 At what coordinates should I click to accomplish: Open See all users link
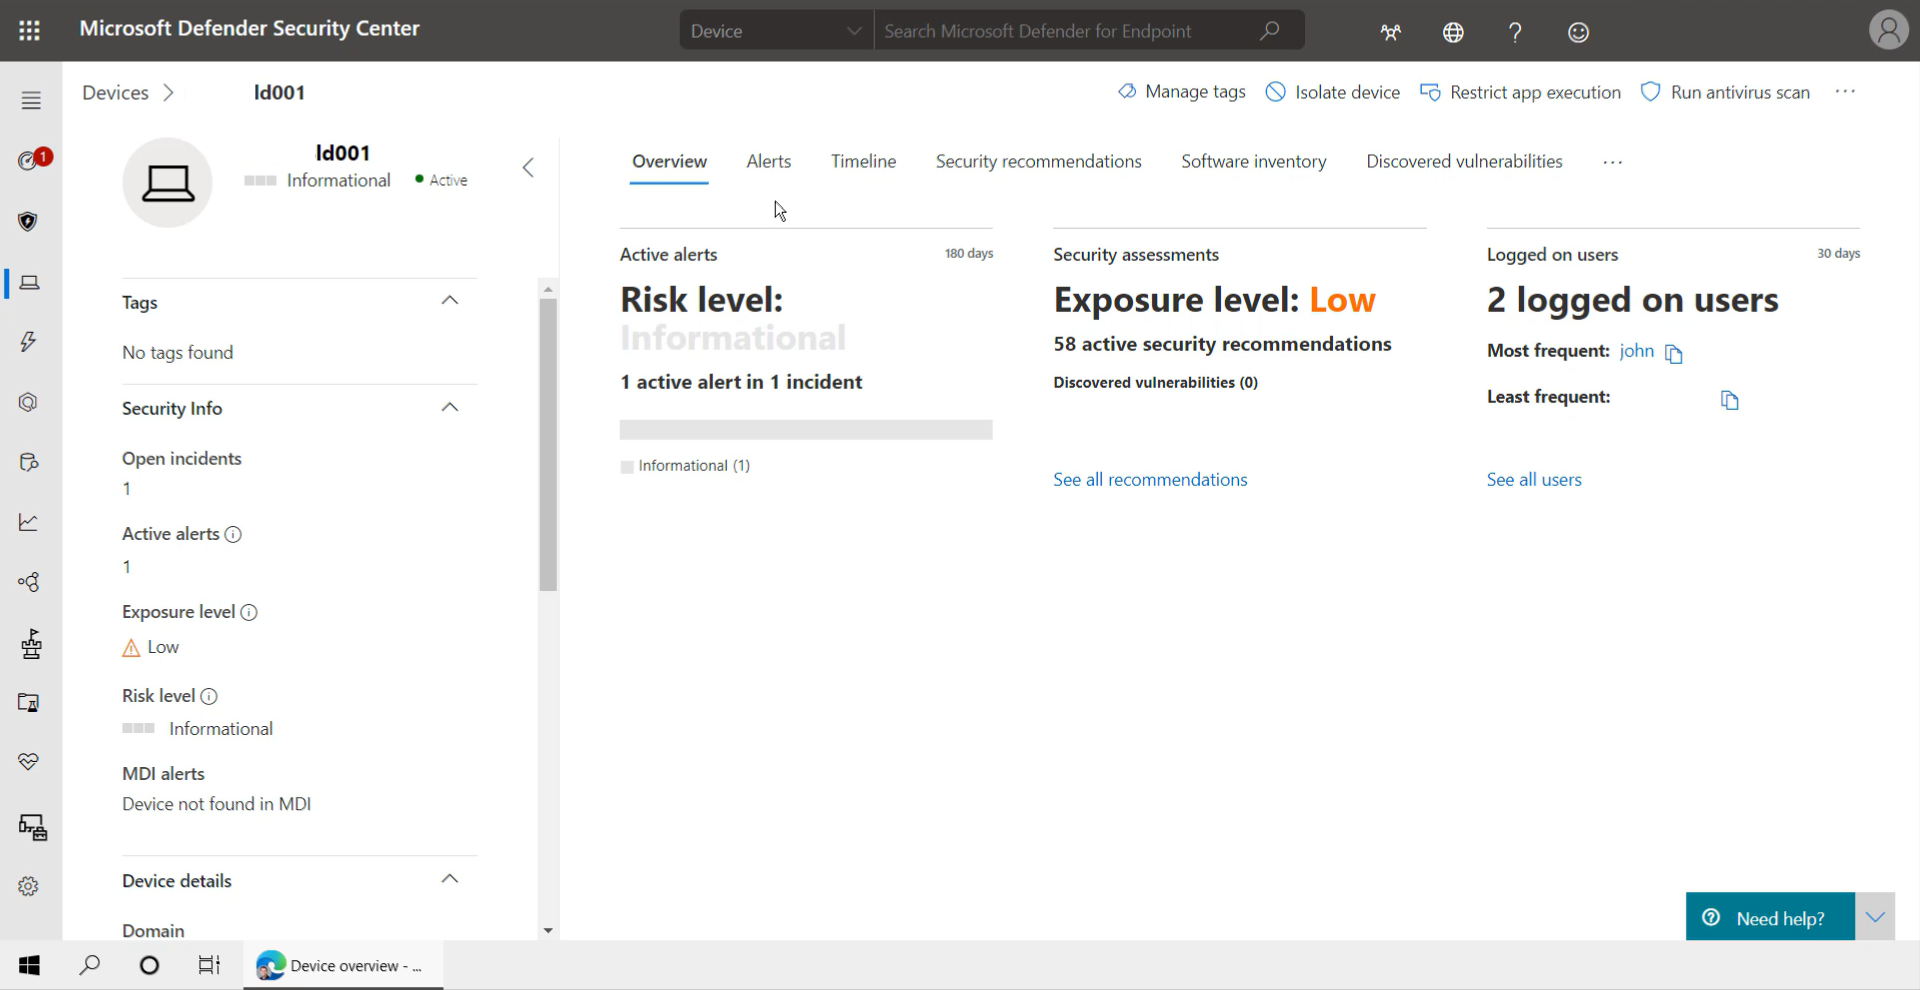(1534, 480)
